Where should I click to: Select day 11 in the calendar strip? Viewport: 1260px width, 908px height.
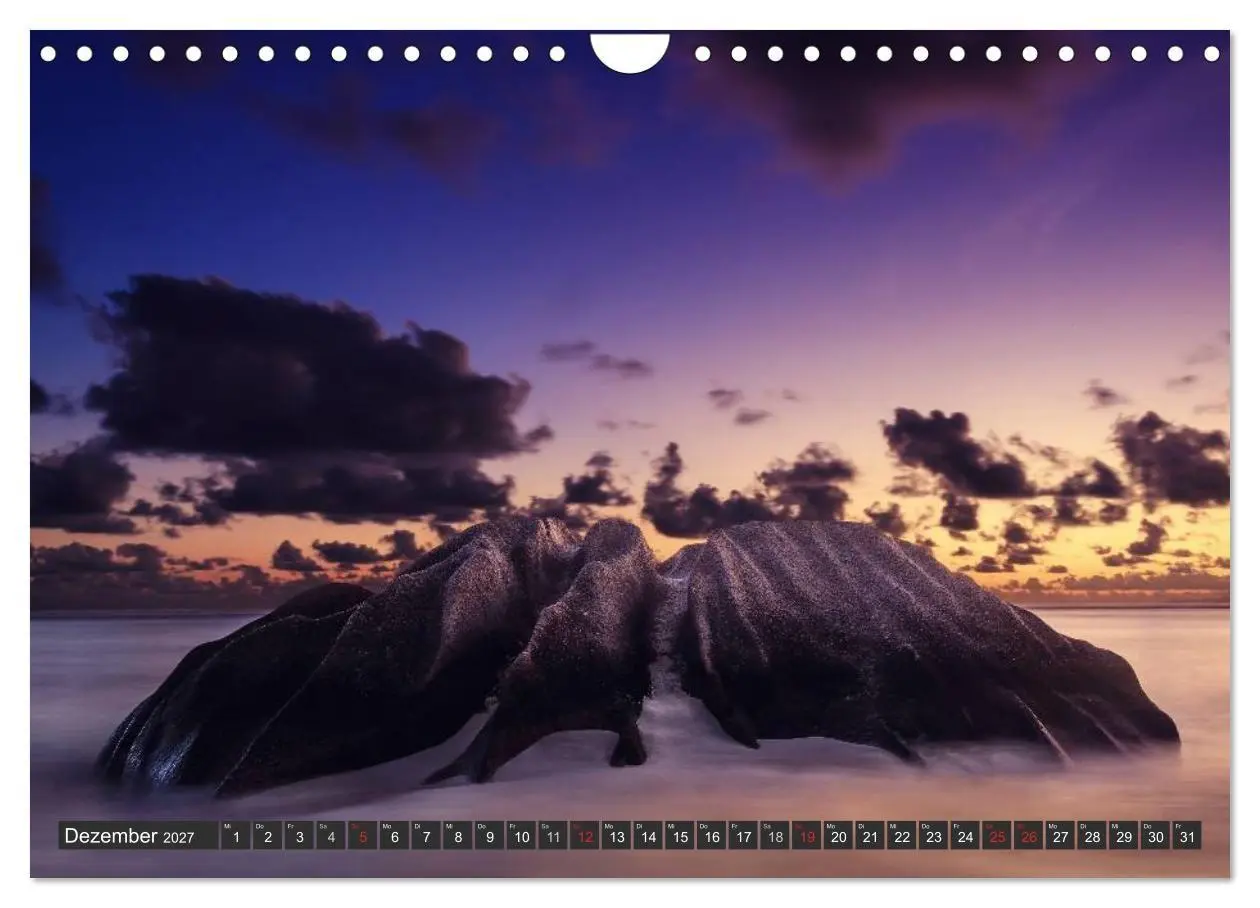point(553,836)
